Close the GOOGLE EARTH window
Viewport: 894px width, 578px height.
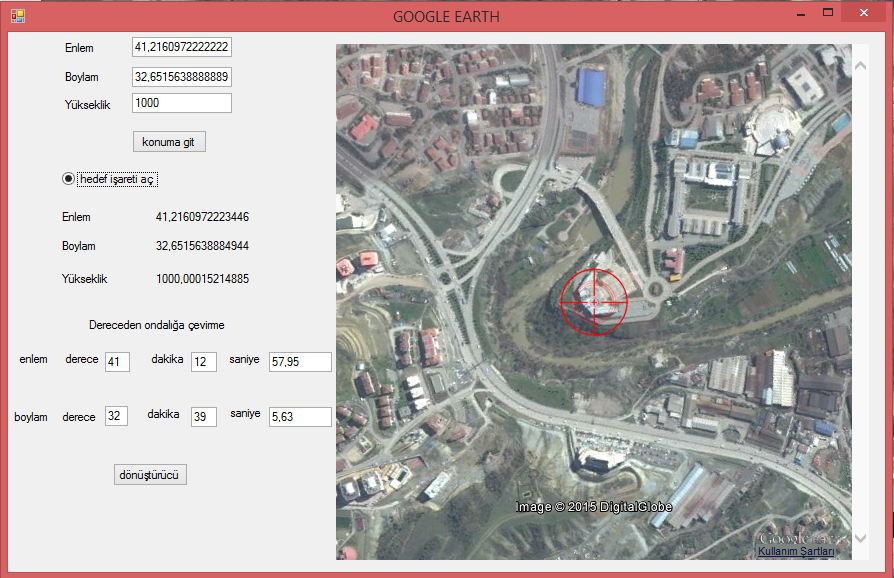(x=864, y=13)
